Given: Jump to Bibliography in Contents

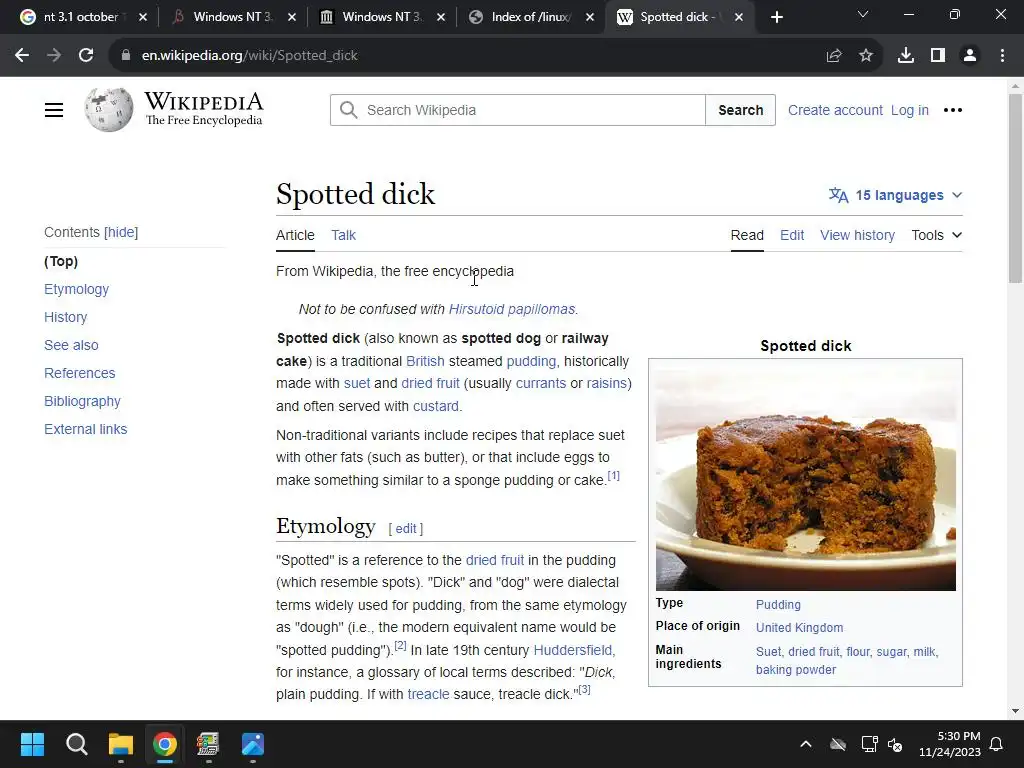Looking at the screenshot, I should point(82,402).
